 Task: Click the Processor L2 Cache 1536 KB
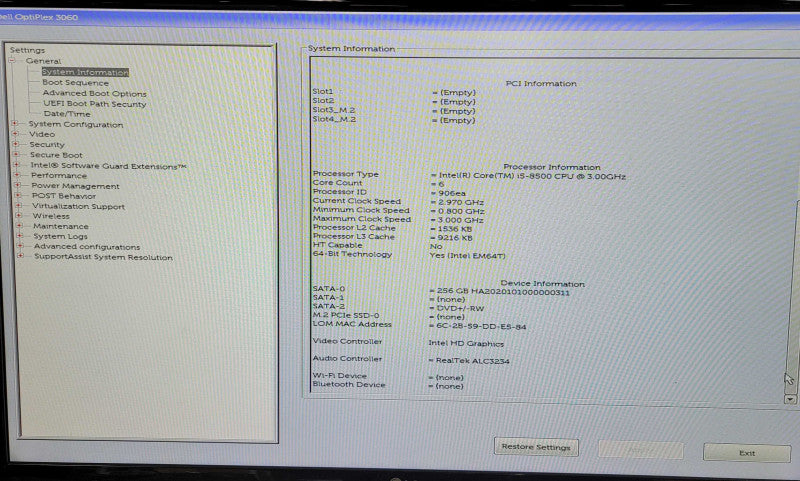(x=455, y=229)
